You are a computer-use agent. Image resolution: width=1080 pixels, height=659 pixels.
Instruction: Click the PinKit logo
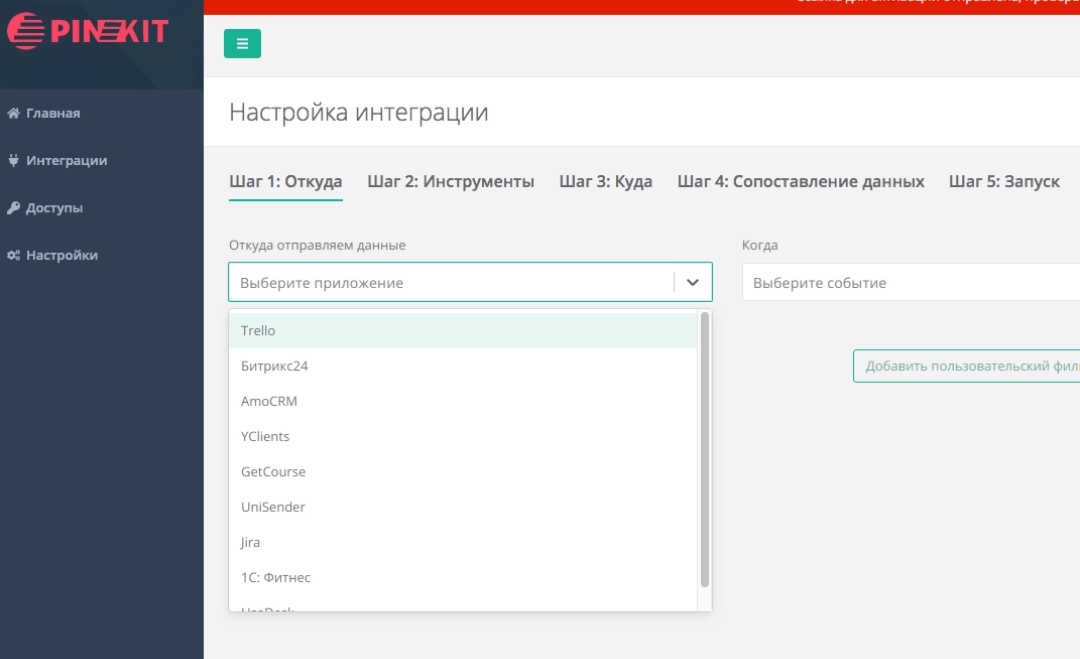pos(88,31)
